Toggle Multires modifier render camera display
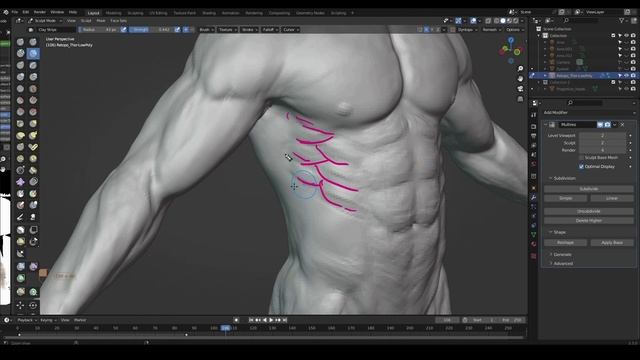The image size is (640, 360). pos(607,124)
